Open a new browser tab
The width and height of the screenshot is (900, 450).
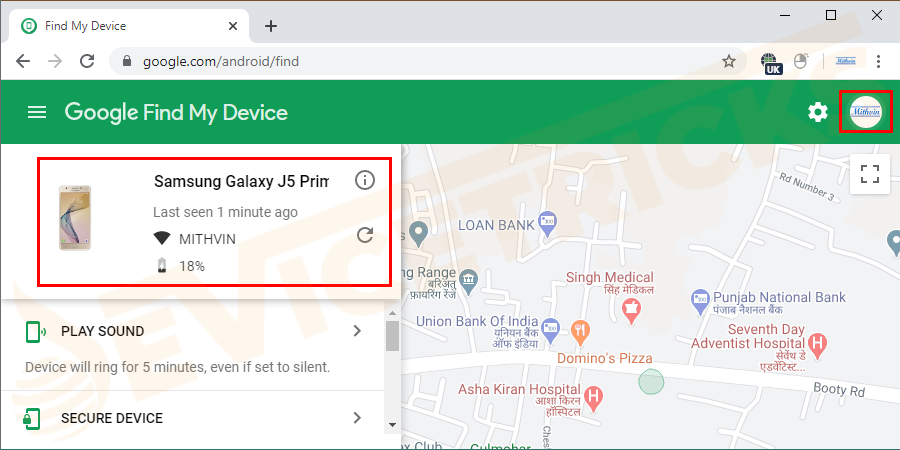click(x=271, y=26)
